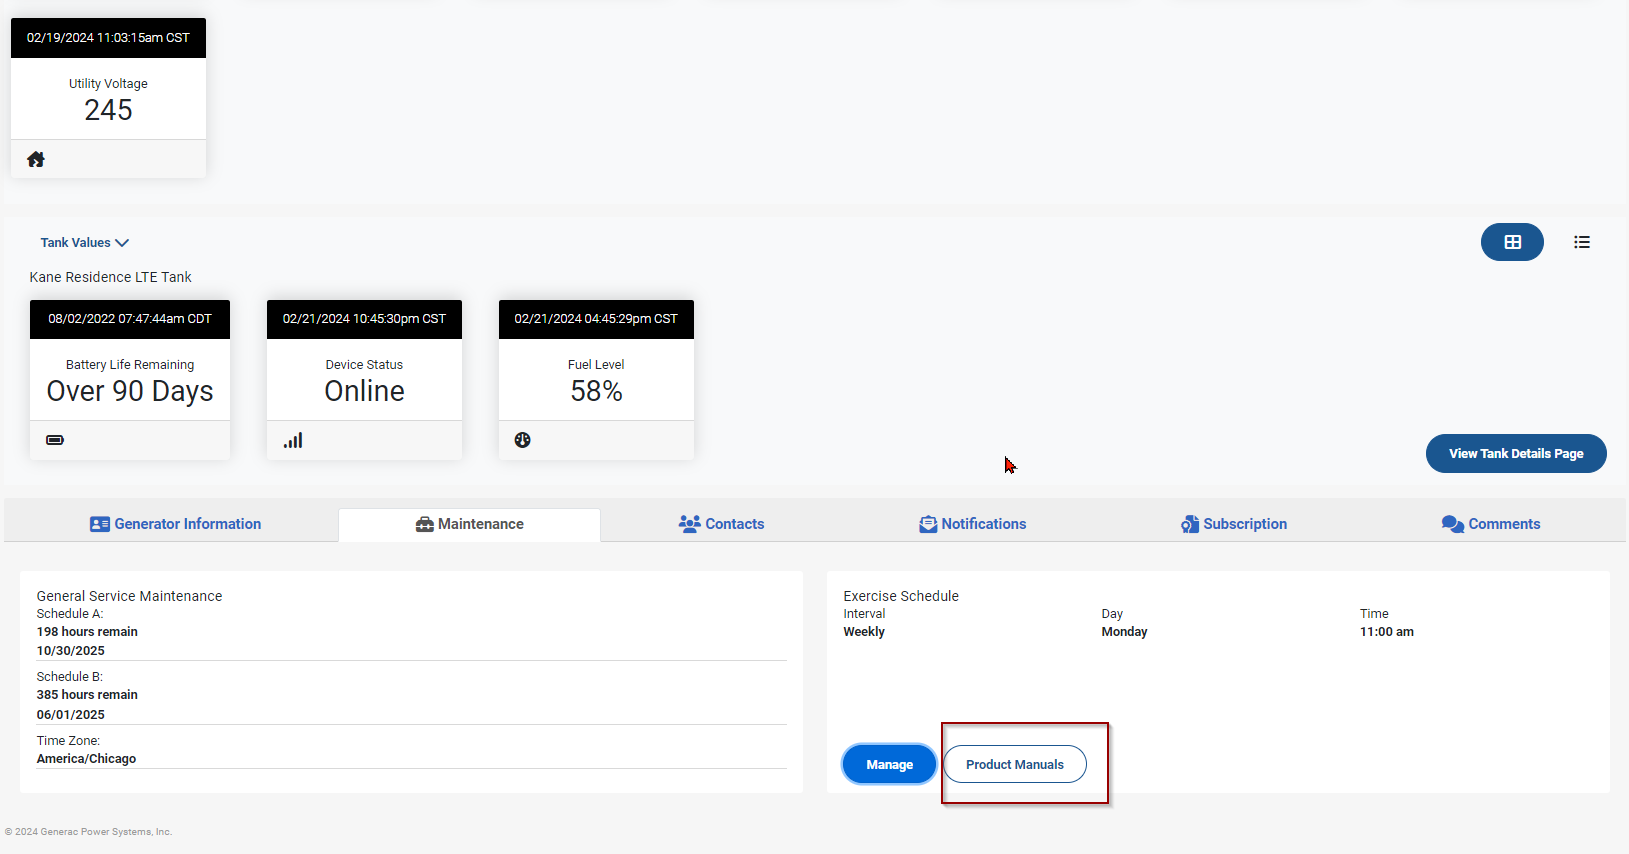Open the Contacts tab
Screen dimensions: 1629x854
[721, 524]
